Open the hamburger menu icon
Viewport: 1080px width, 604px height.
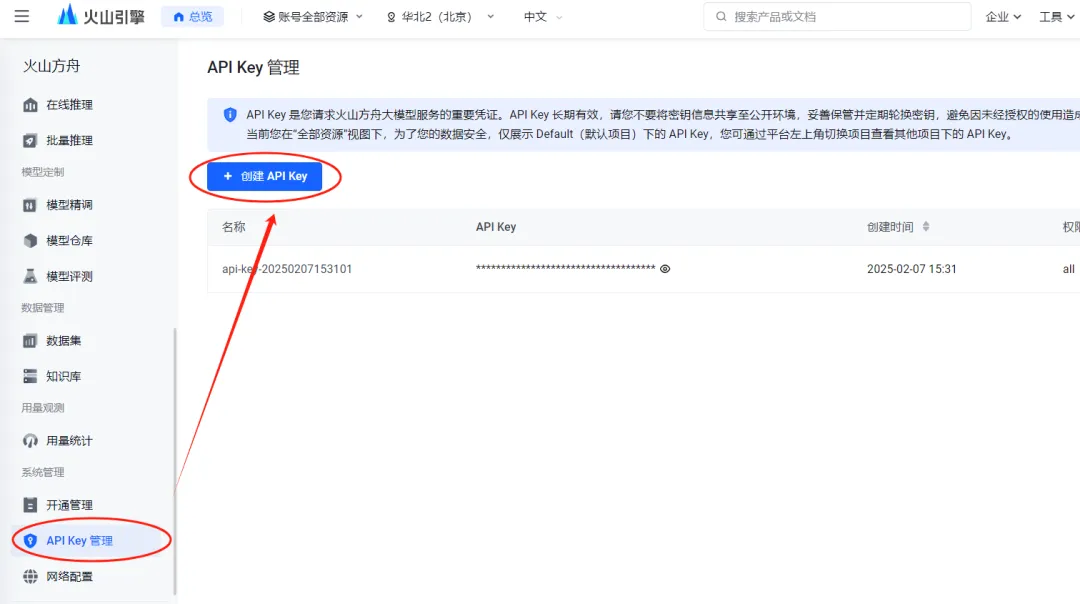(22, 16)
